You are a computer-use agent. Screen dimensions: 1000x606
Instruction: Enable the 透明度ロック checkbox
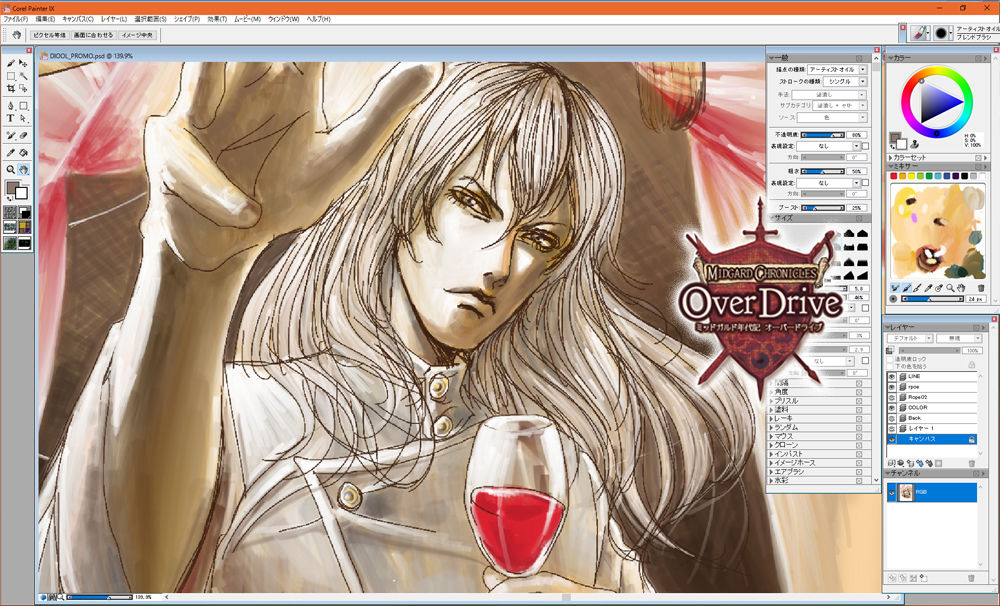point(892,357)
